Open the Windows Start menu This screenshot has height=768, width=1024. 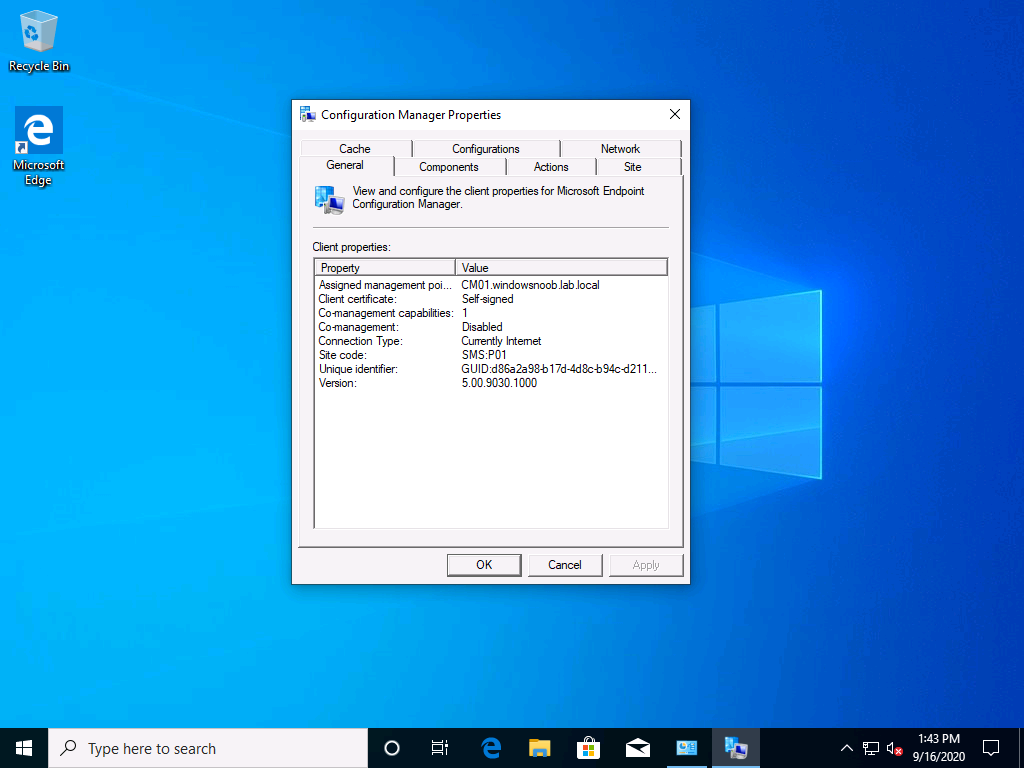[24, 748]
